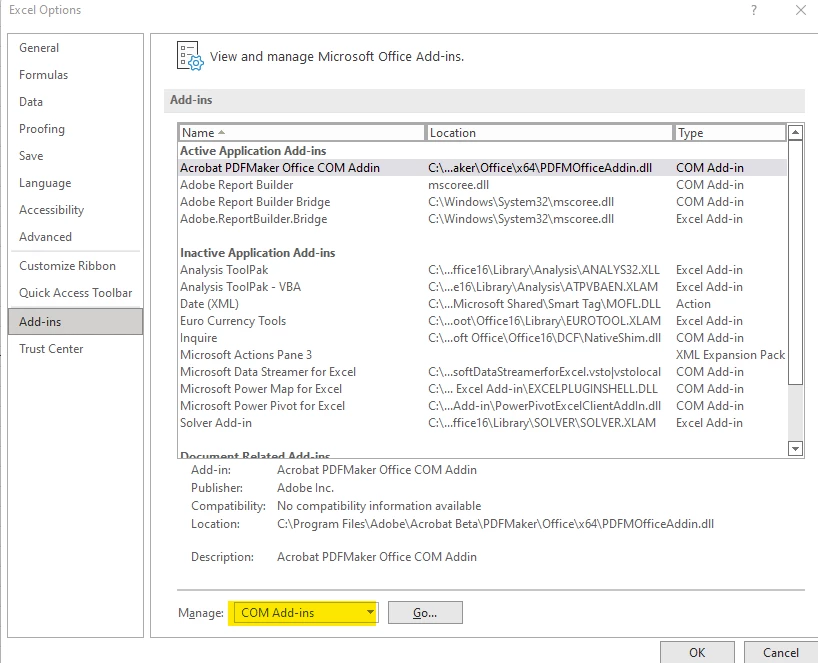Click the list scrollbar down arrow
818x663 pixels.
(x=795, y=448)
